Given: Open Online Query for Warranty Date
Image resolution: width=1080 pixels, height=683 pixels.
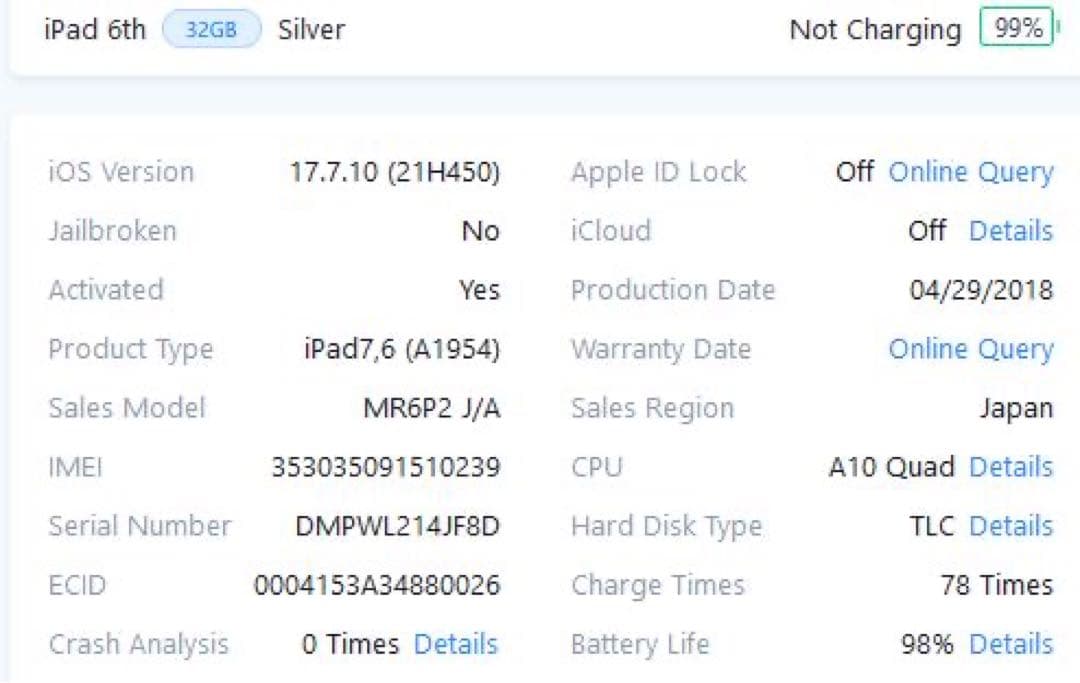Looking at the screenshot, I should coord(971,349).
